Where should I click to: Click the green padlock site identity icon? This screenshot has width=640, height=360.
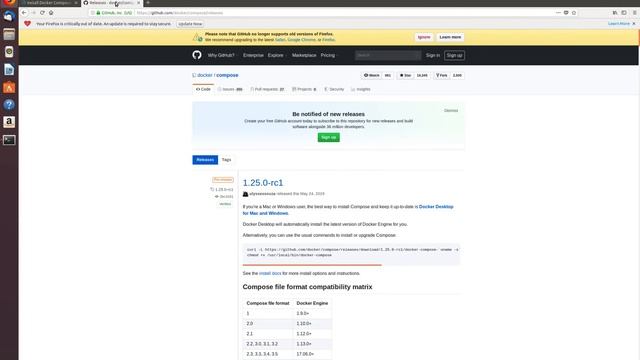[x=98, y=13]
